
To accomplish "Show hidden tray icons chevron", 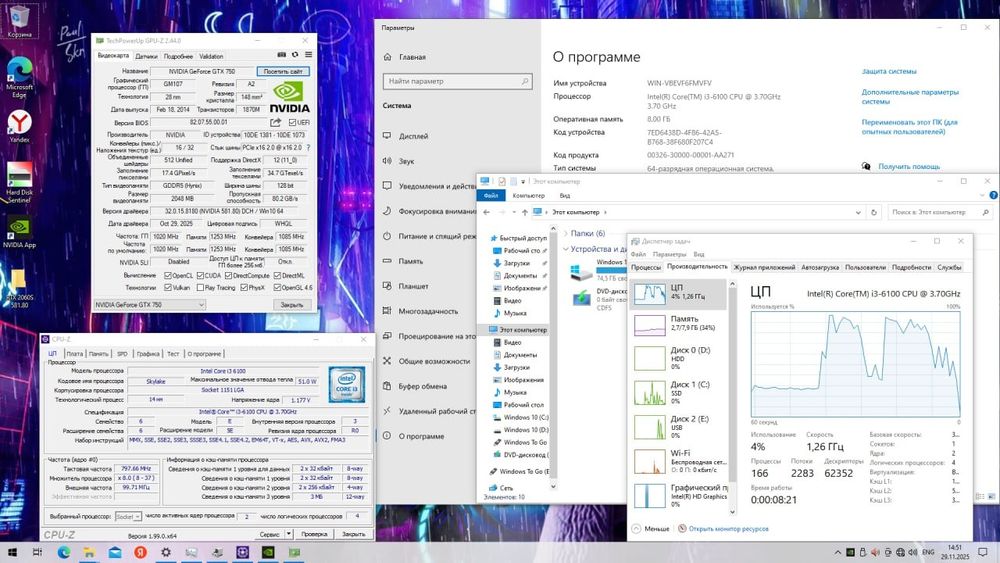I will pos(837,552).
